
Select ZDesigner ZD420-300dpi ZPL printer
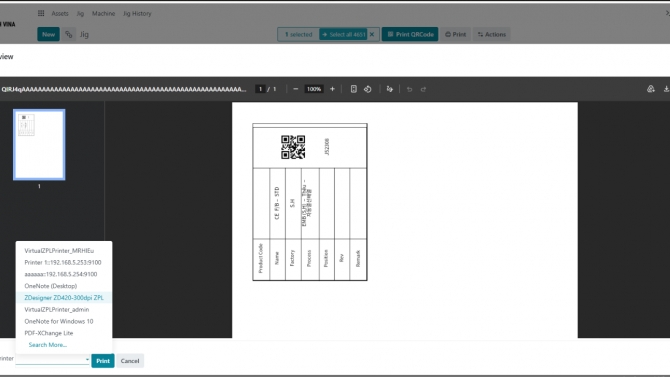(x=64, y=297)
